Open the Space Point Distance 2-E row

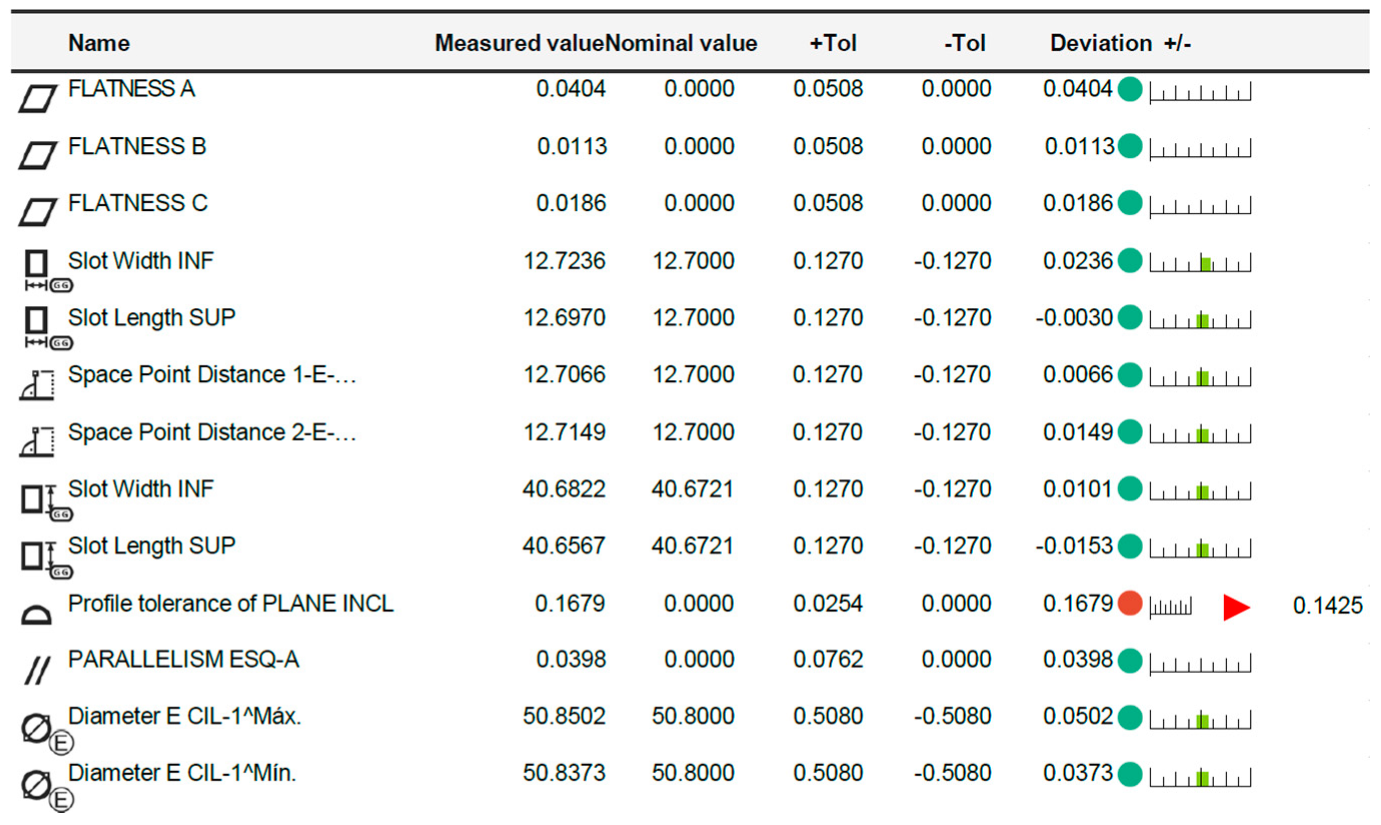click(212, 432)
